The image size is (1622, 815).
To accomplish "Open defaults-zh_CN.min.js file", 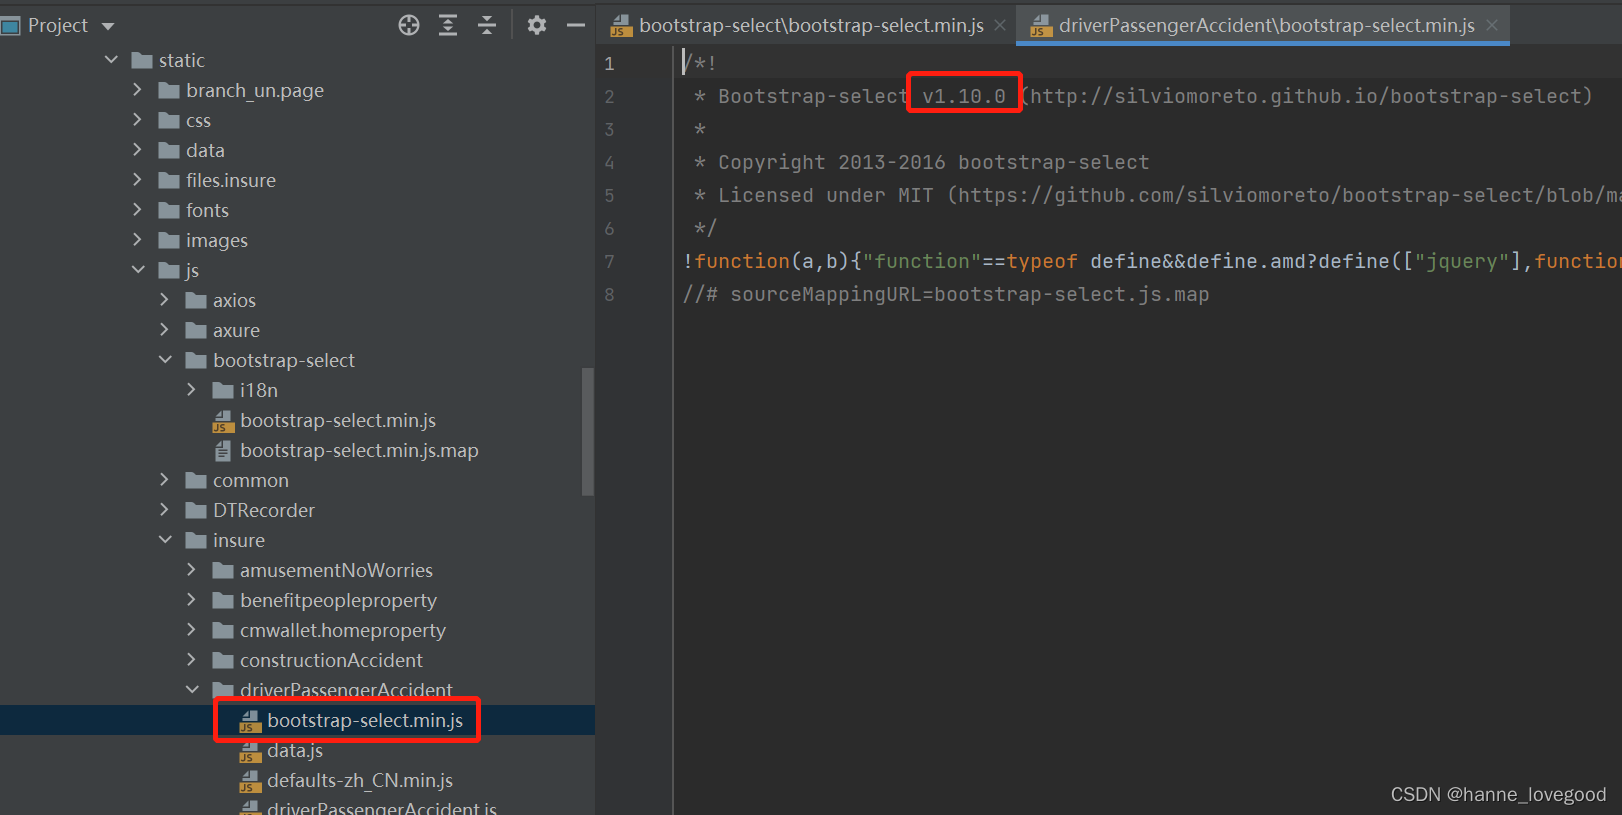I will [x=360, y=780].
